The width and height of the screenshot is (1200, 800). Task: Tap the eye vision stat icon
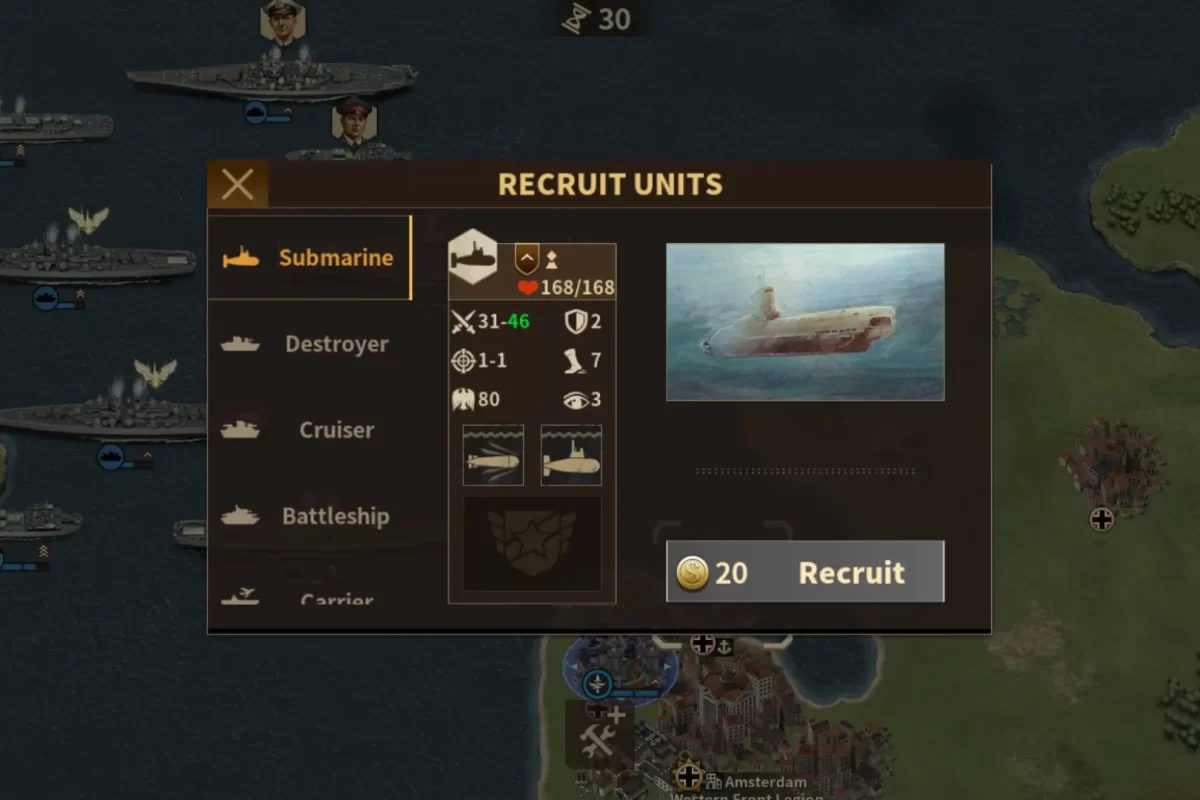[x=575, y=400]
